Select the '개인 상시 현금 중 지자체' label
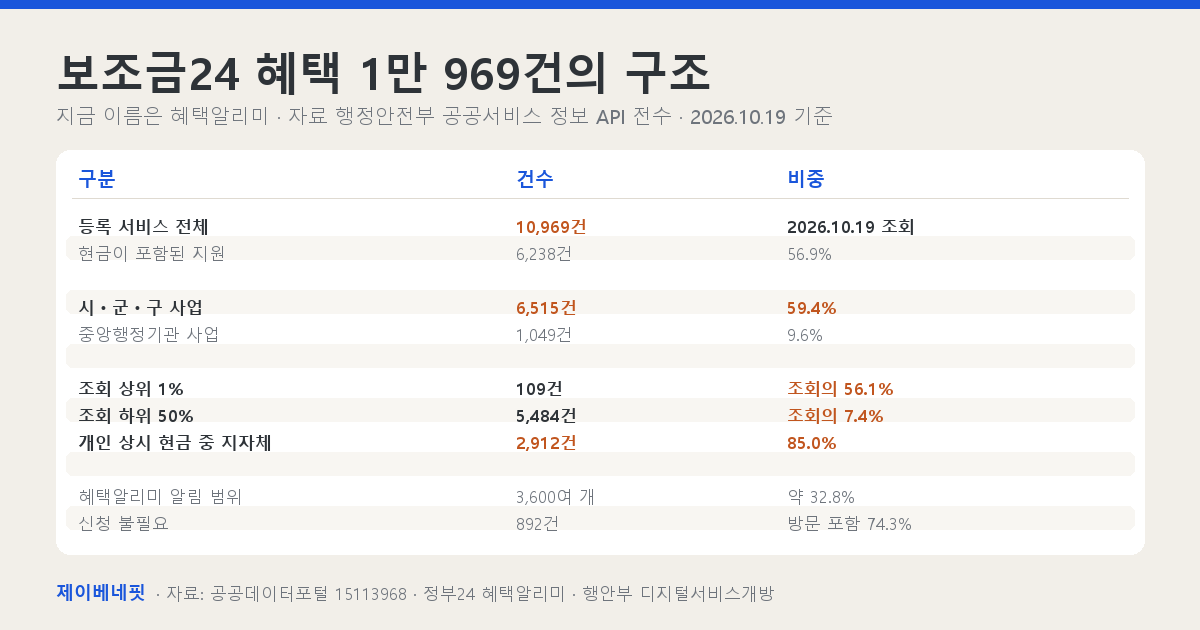The width and height of the screenshot is (1200, 630). [175, 443]
